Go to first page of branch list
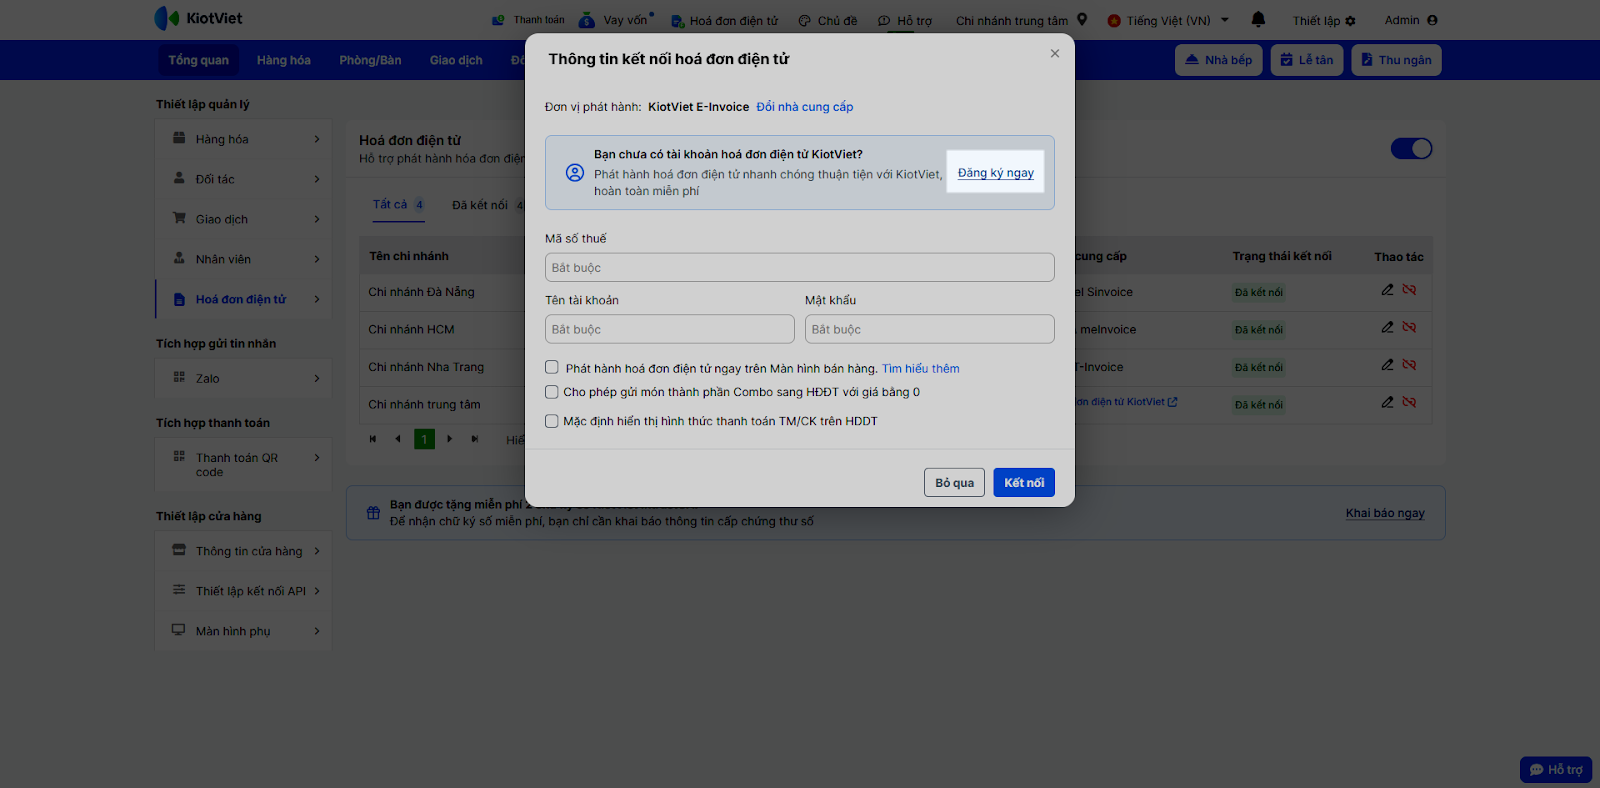 tap(373, 439)
